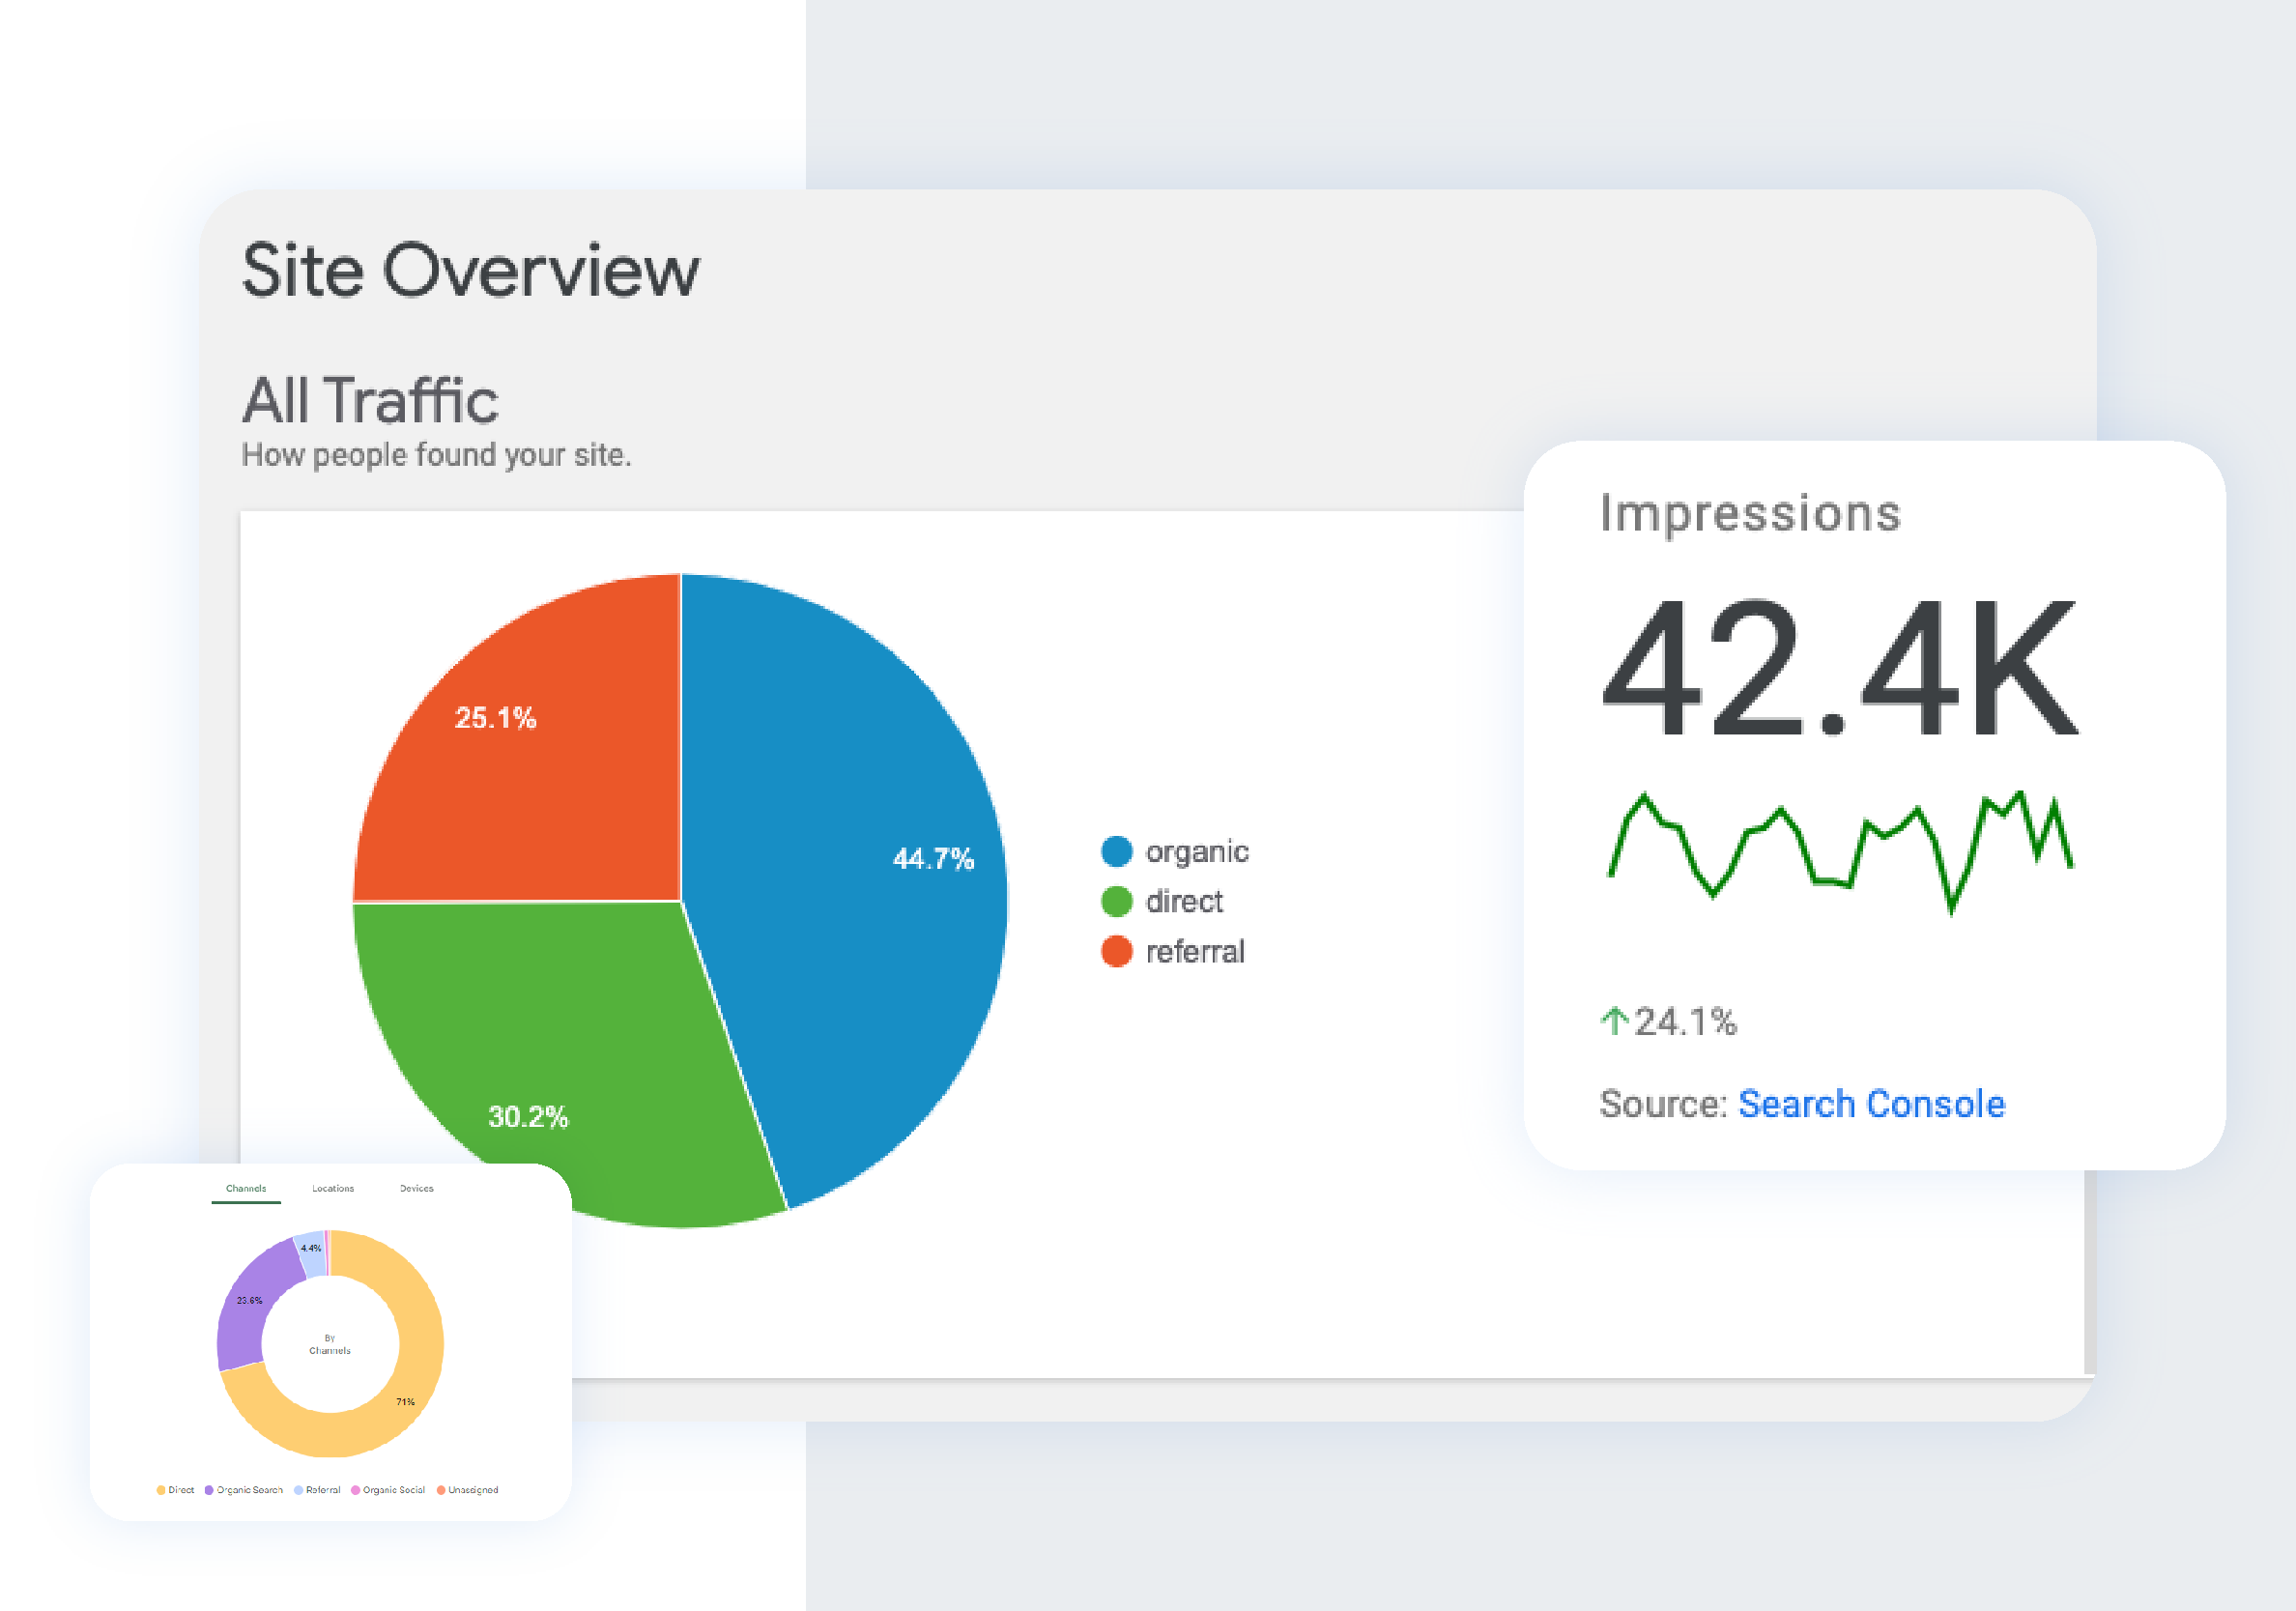2296x1611 pixels.
Task: Switch to the Locations tab
Action: [333, 1189]
